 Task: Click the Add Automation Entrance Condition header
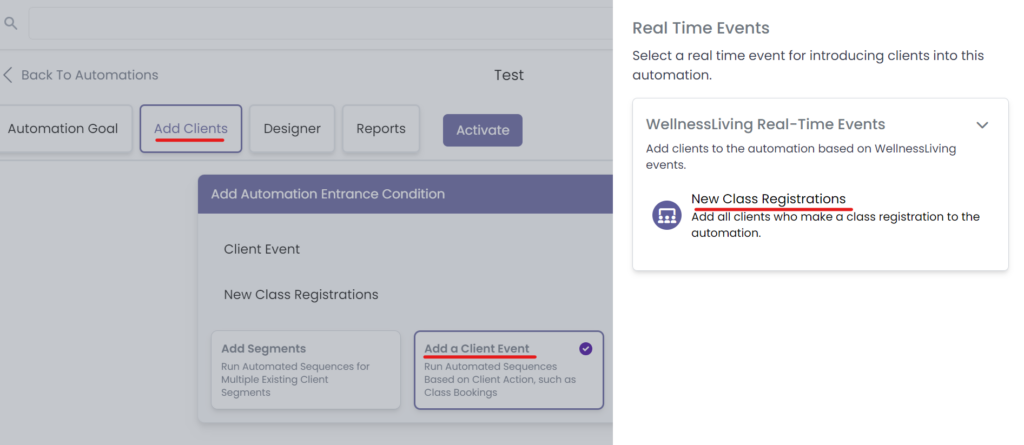pyautogui.click(x=328, y=194)
